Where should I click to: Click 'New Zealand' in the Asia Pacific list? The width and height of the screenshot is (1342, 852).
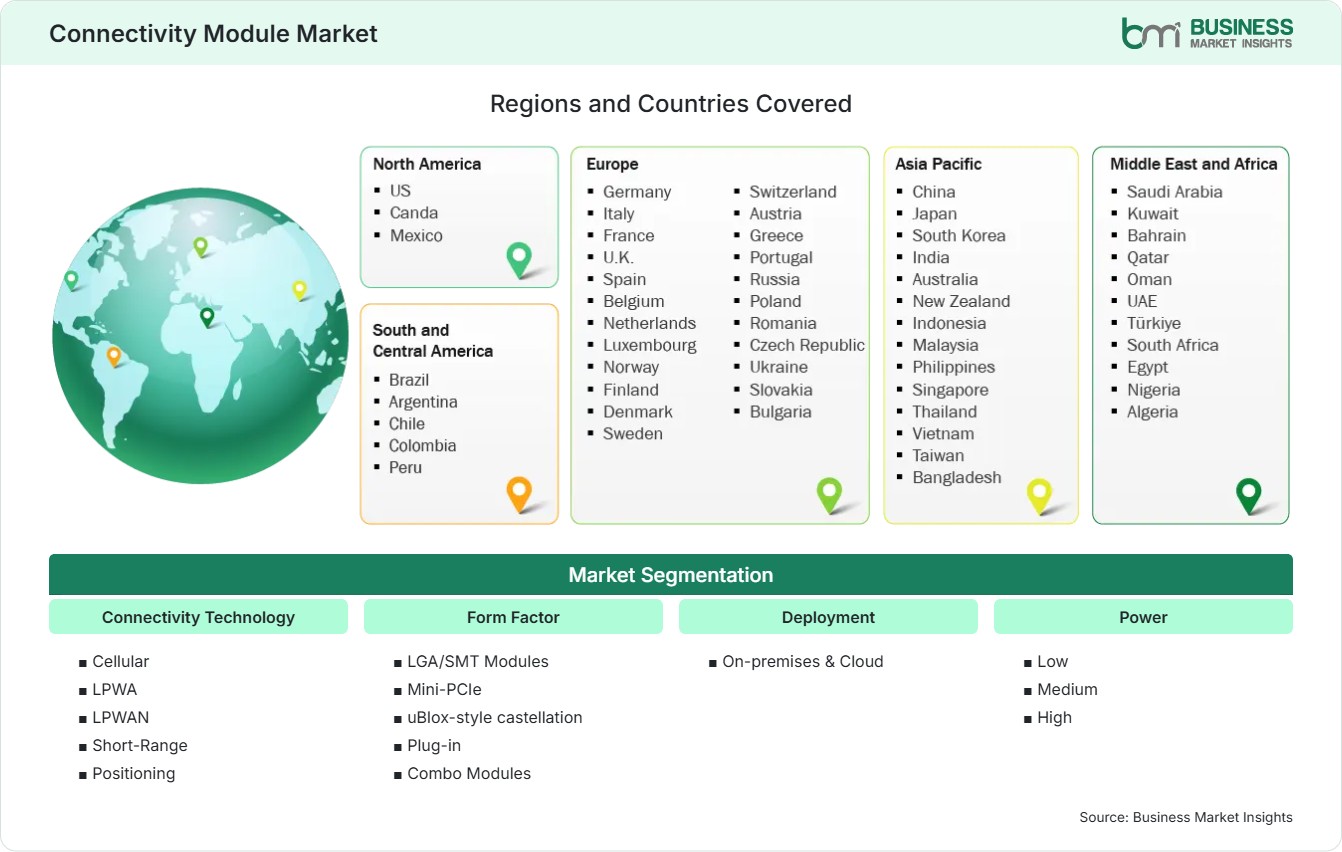961,302
